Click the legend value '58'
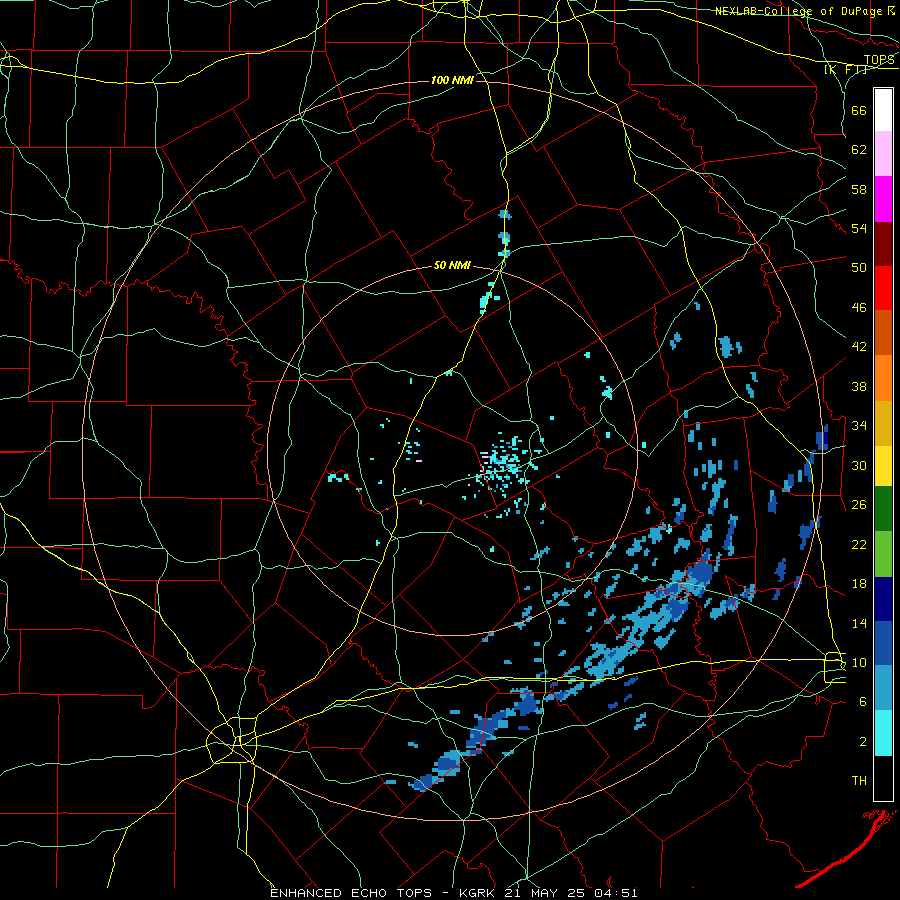 point(859,189)
